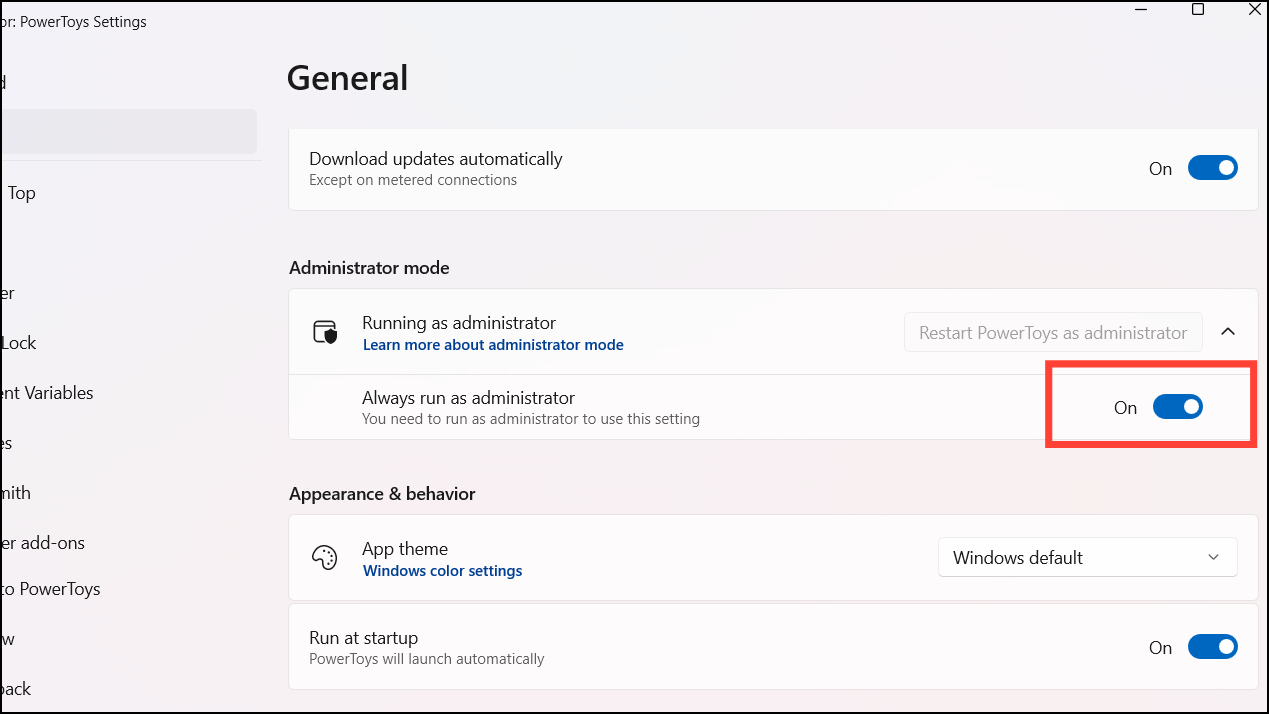Select Environment Variables in the sidebar
Screen dimensions: 1269x714
pyautogui.click(x=46, y=393)
